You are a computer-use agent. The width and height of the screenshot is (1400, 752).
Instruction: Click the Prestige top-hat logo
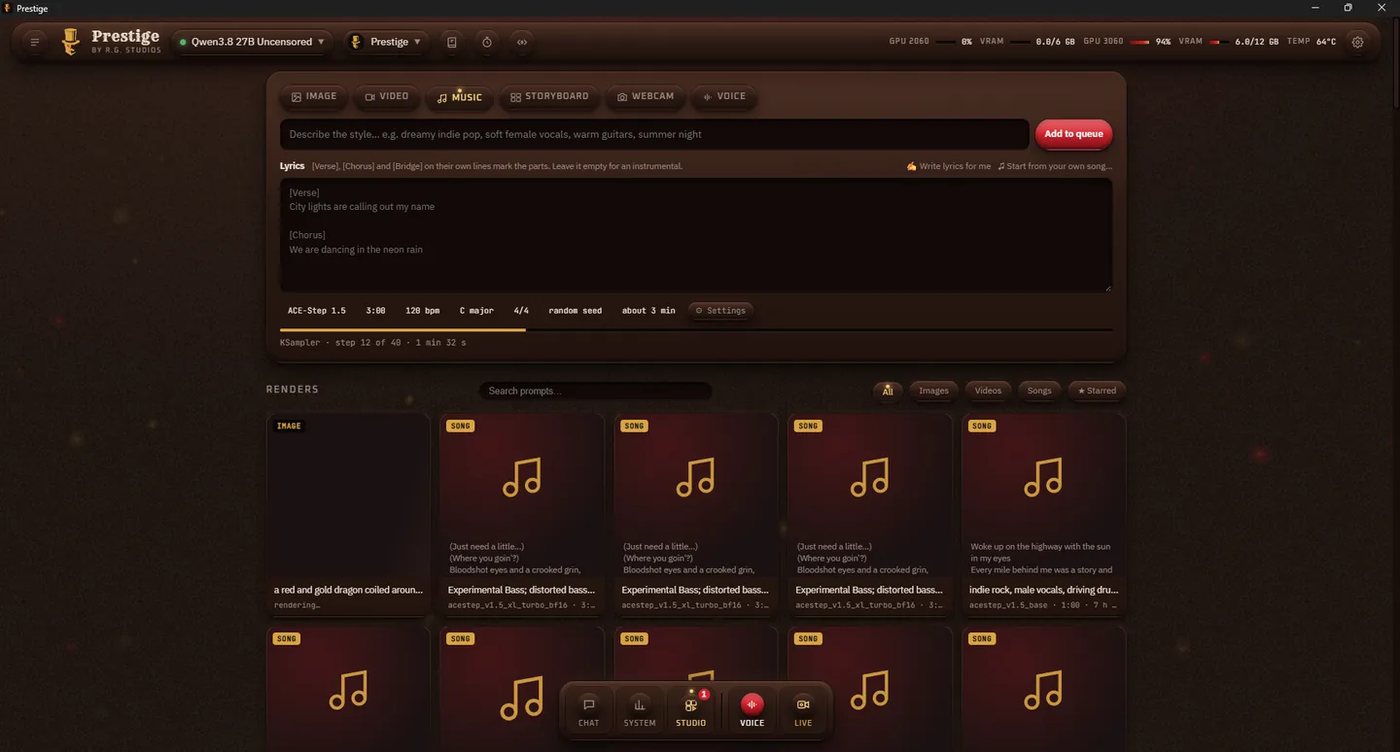70,41
